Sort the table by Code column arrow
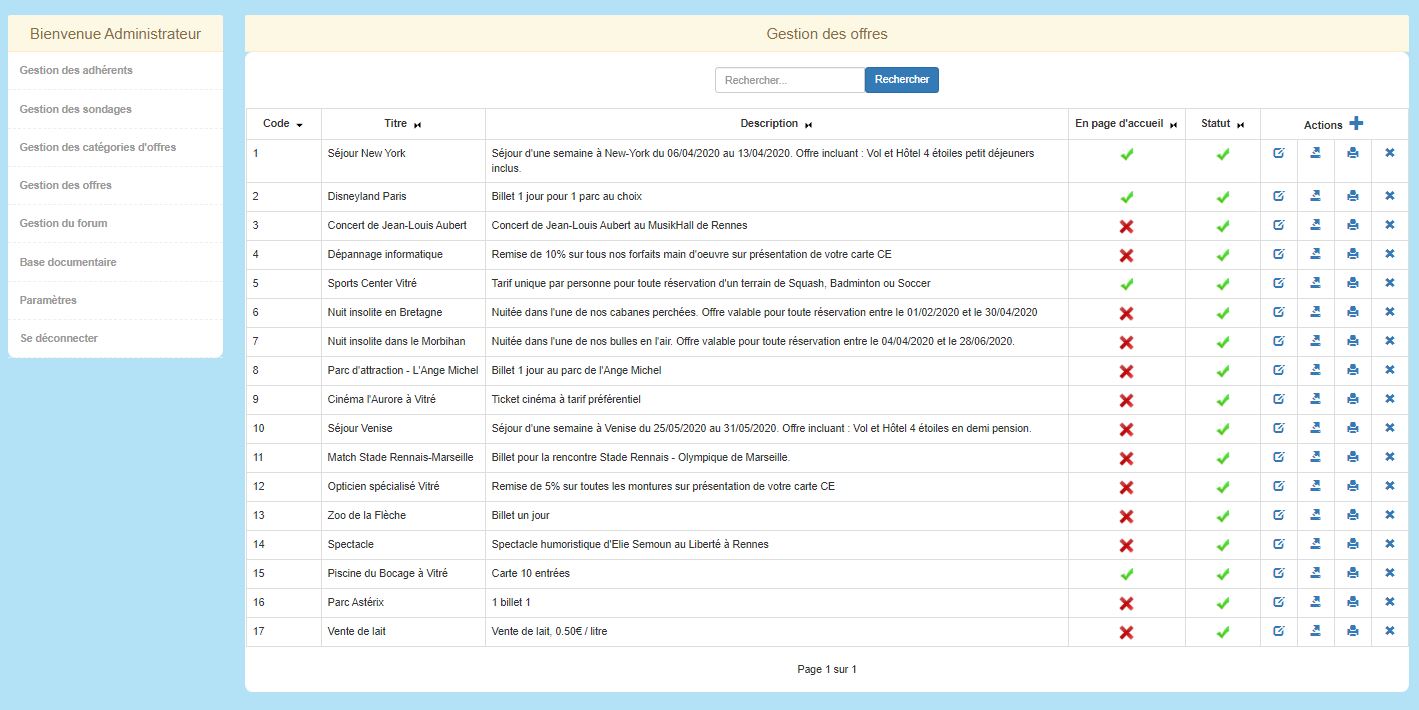 pyautogui.click(x=299, y=125)
